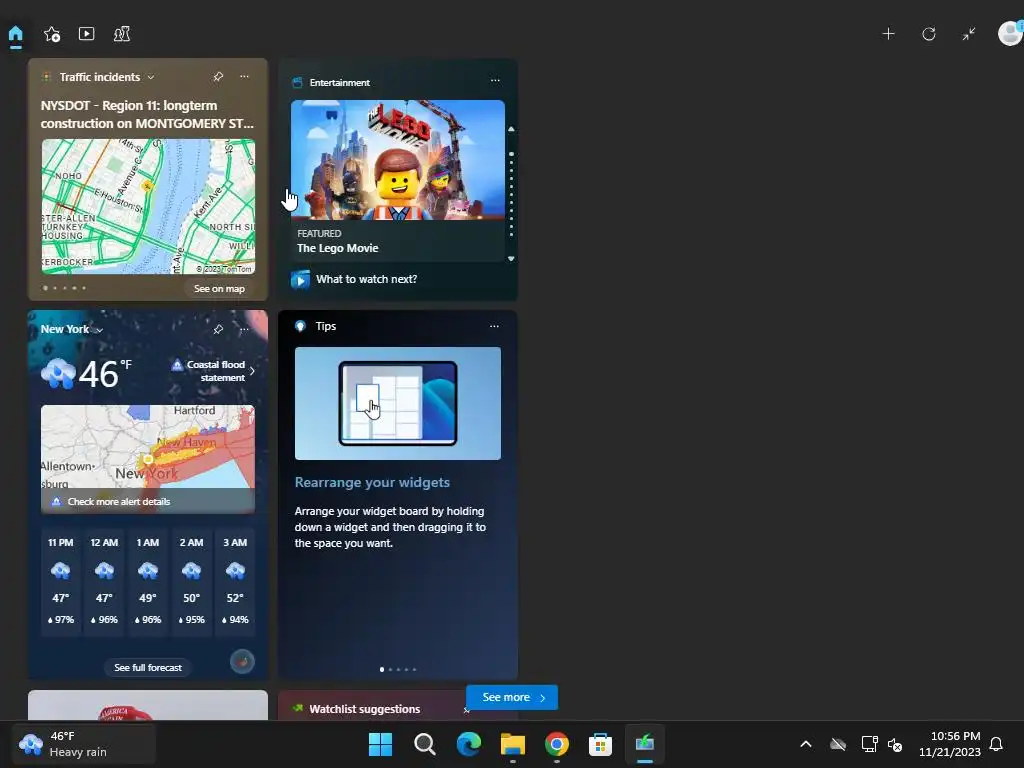Click the round icon beside See full forecast
Viewport: 1024px width, 768px height.
tap(242, 662)
